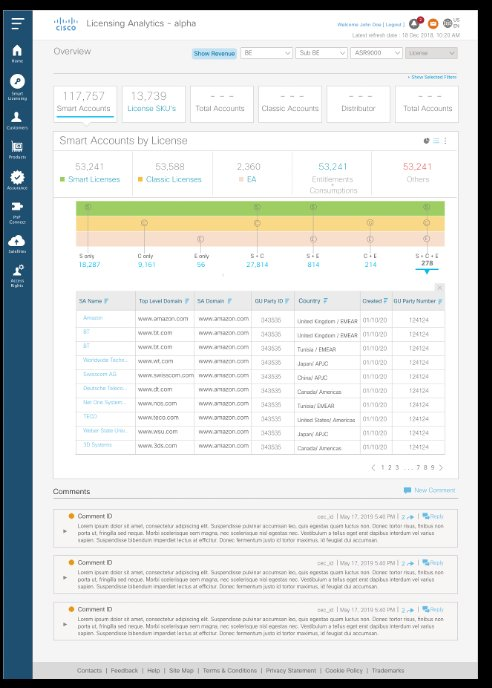The height and width of the screenshot is (688, 492).
Task: Switch to pie chart view icon
Action: point(426,141)
